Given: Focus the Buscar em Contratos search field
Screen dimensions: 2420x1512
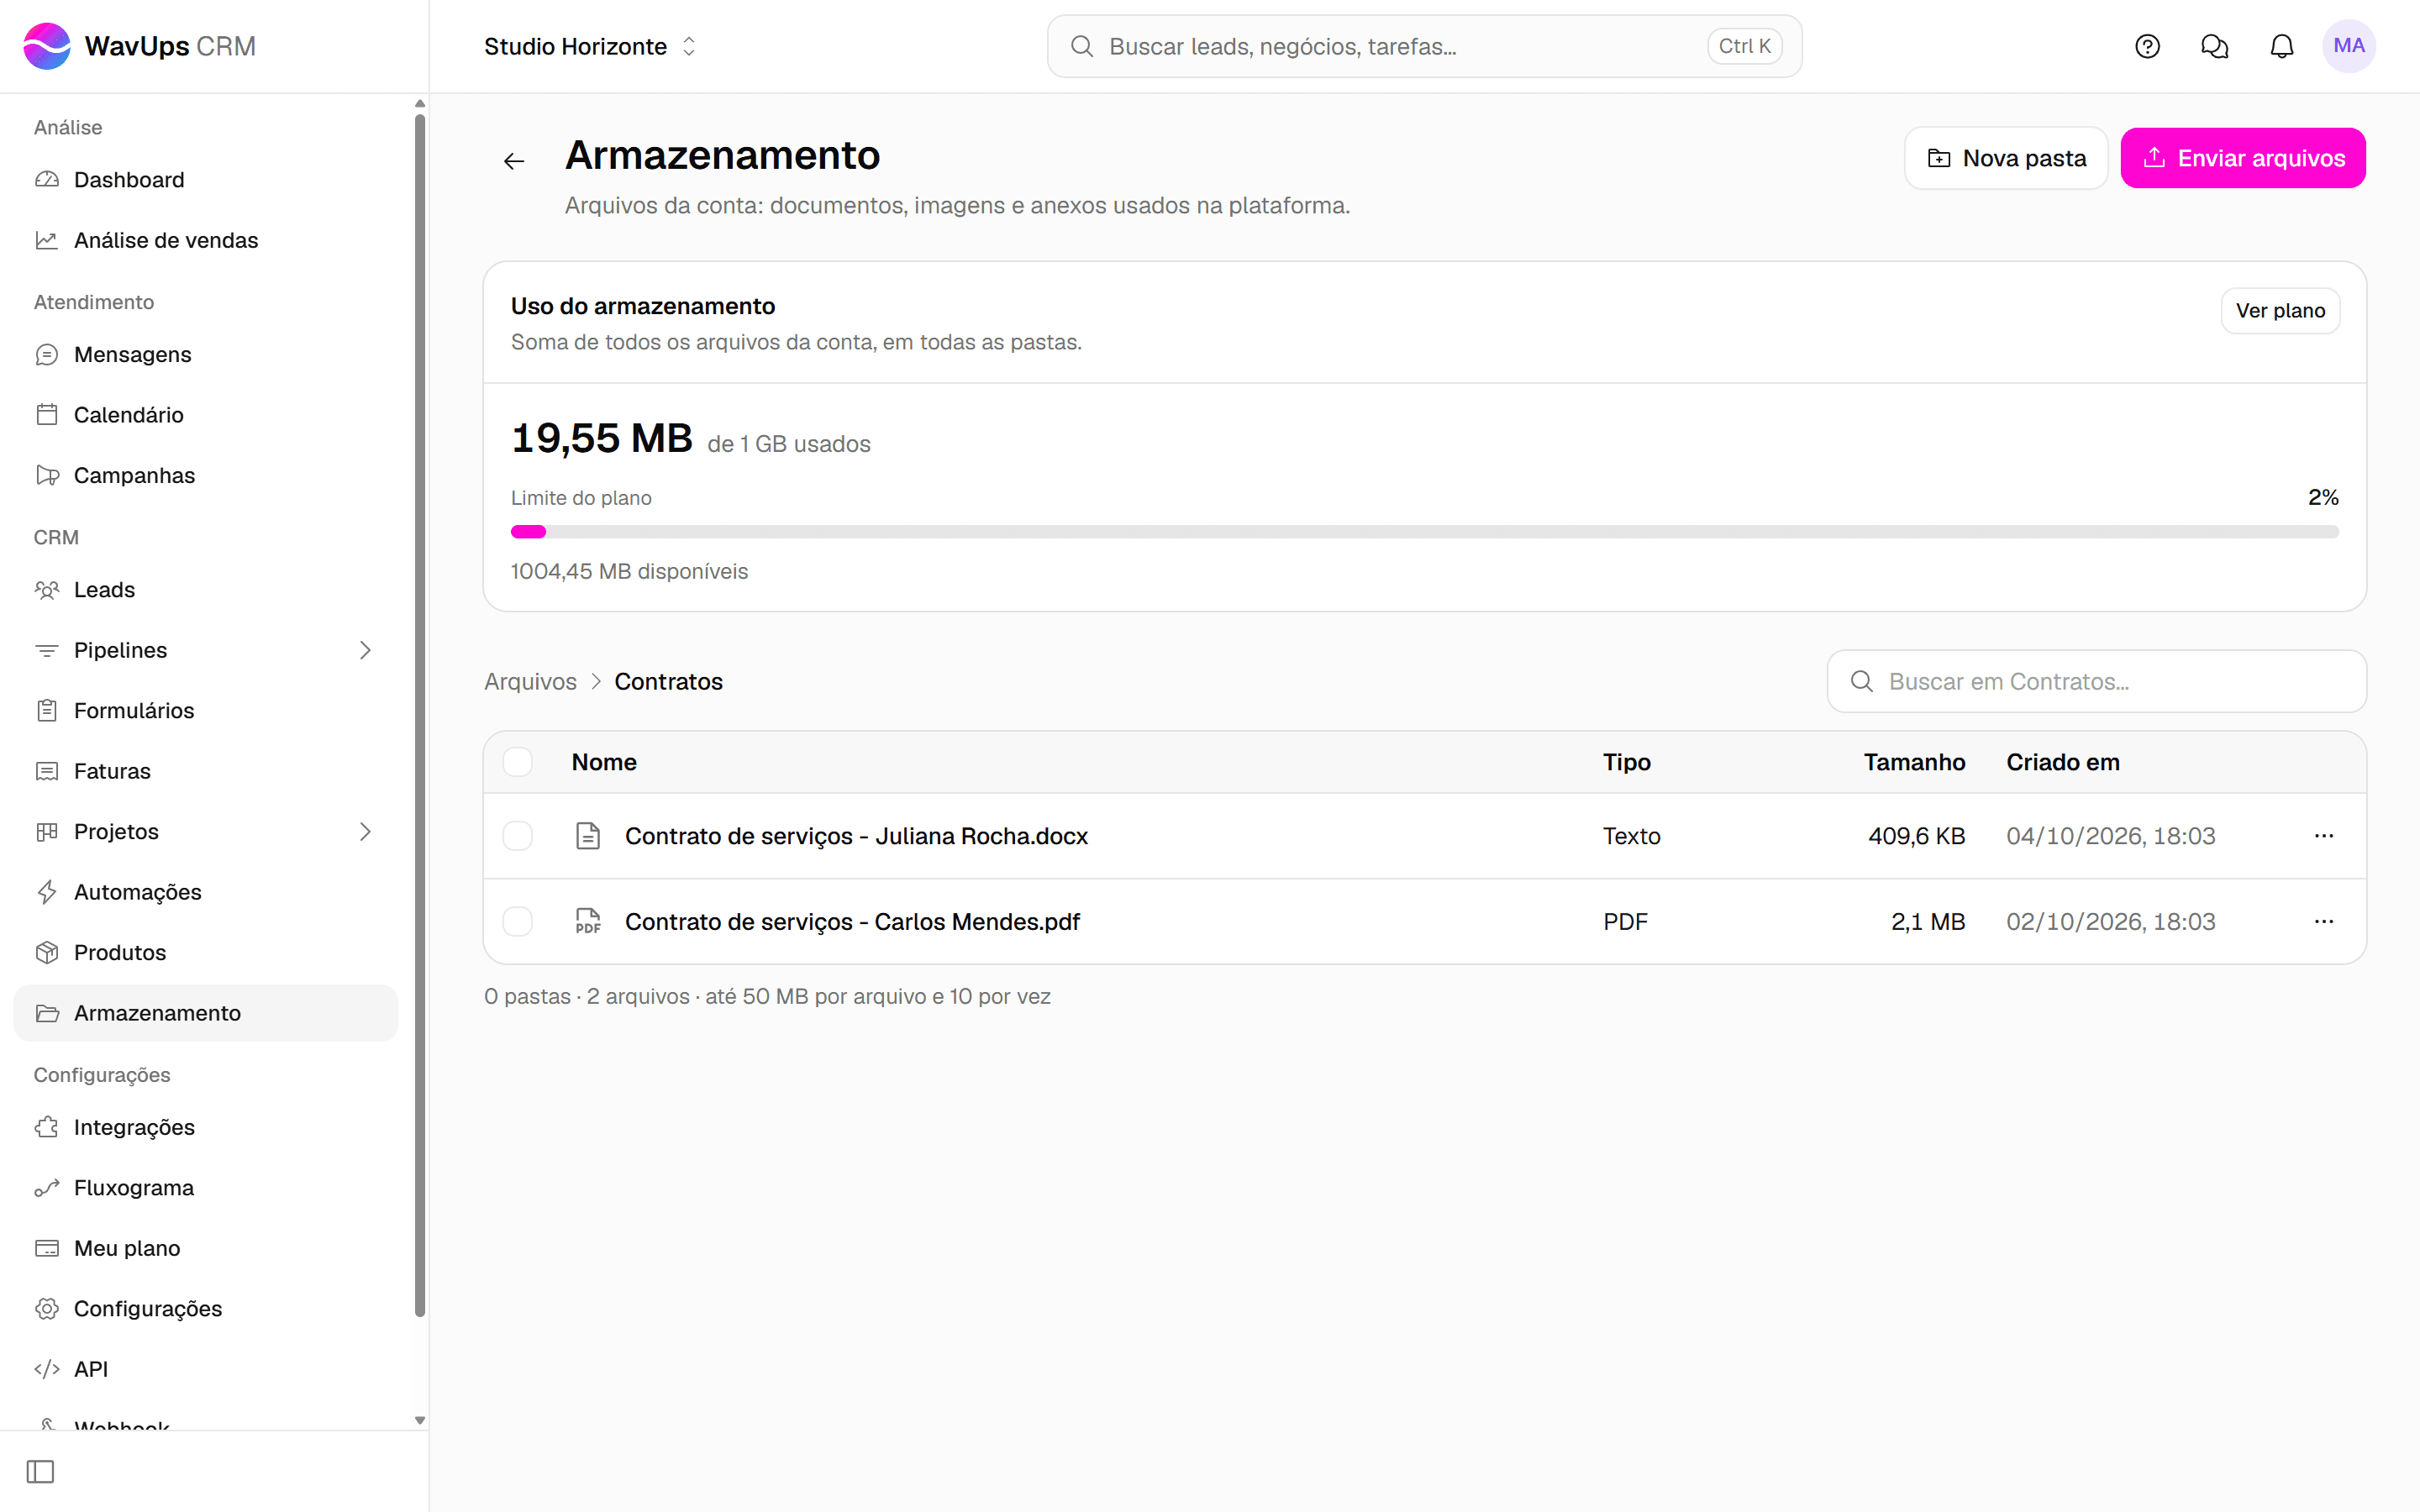Looking at the screenshot, I should [2096, 682].
